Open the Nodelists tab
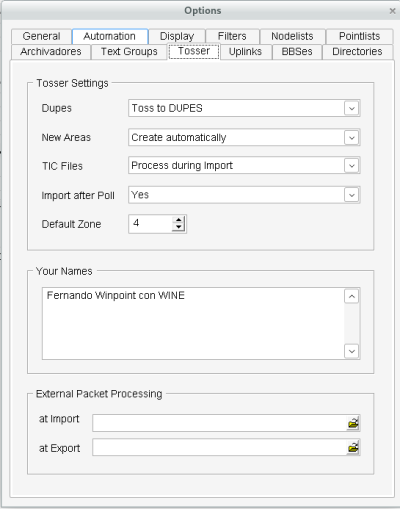The height and width of the screenshot is (509, 400). [x=292, y=36]
